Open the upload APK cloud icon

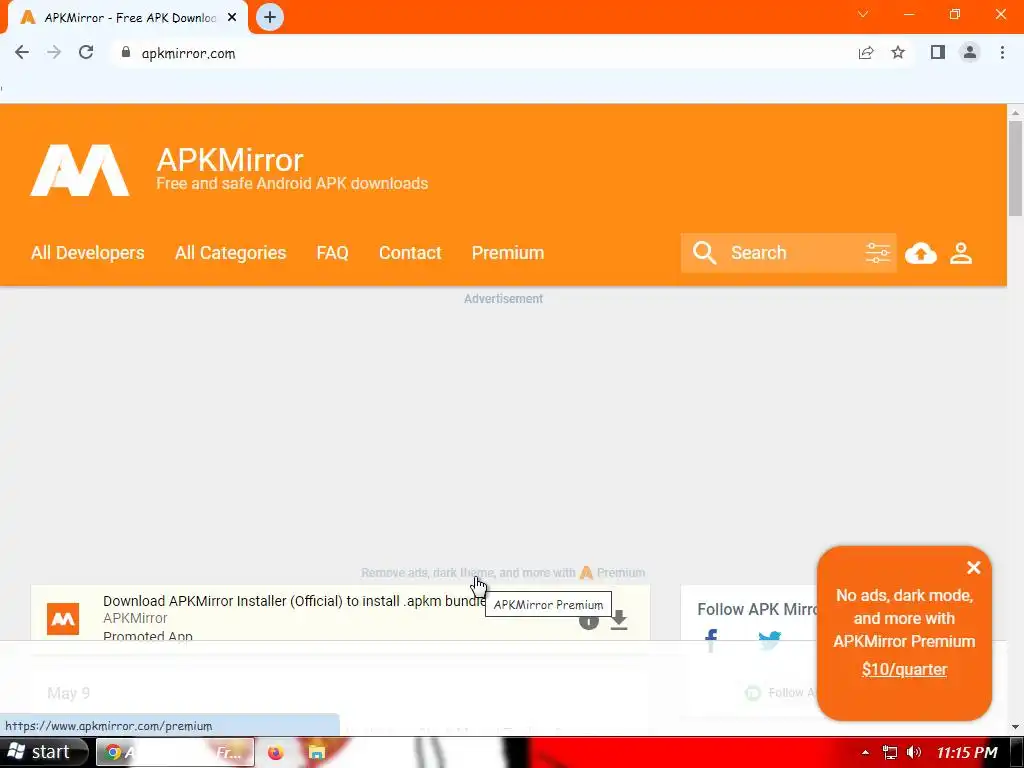(x=921, y=253)
